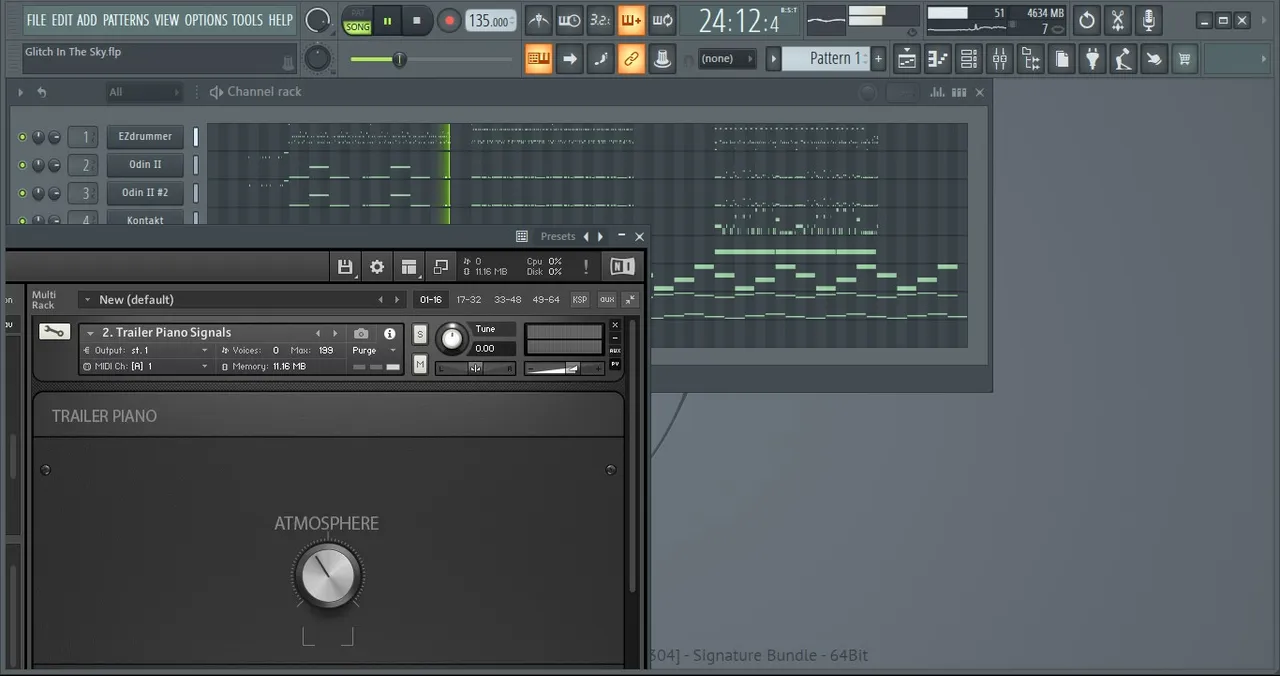Open the OPTIONS menu
The image size is (1280, 676).
[x=206, y=20]
